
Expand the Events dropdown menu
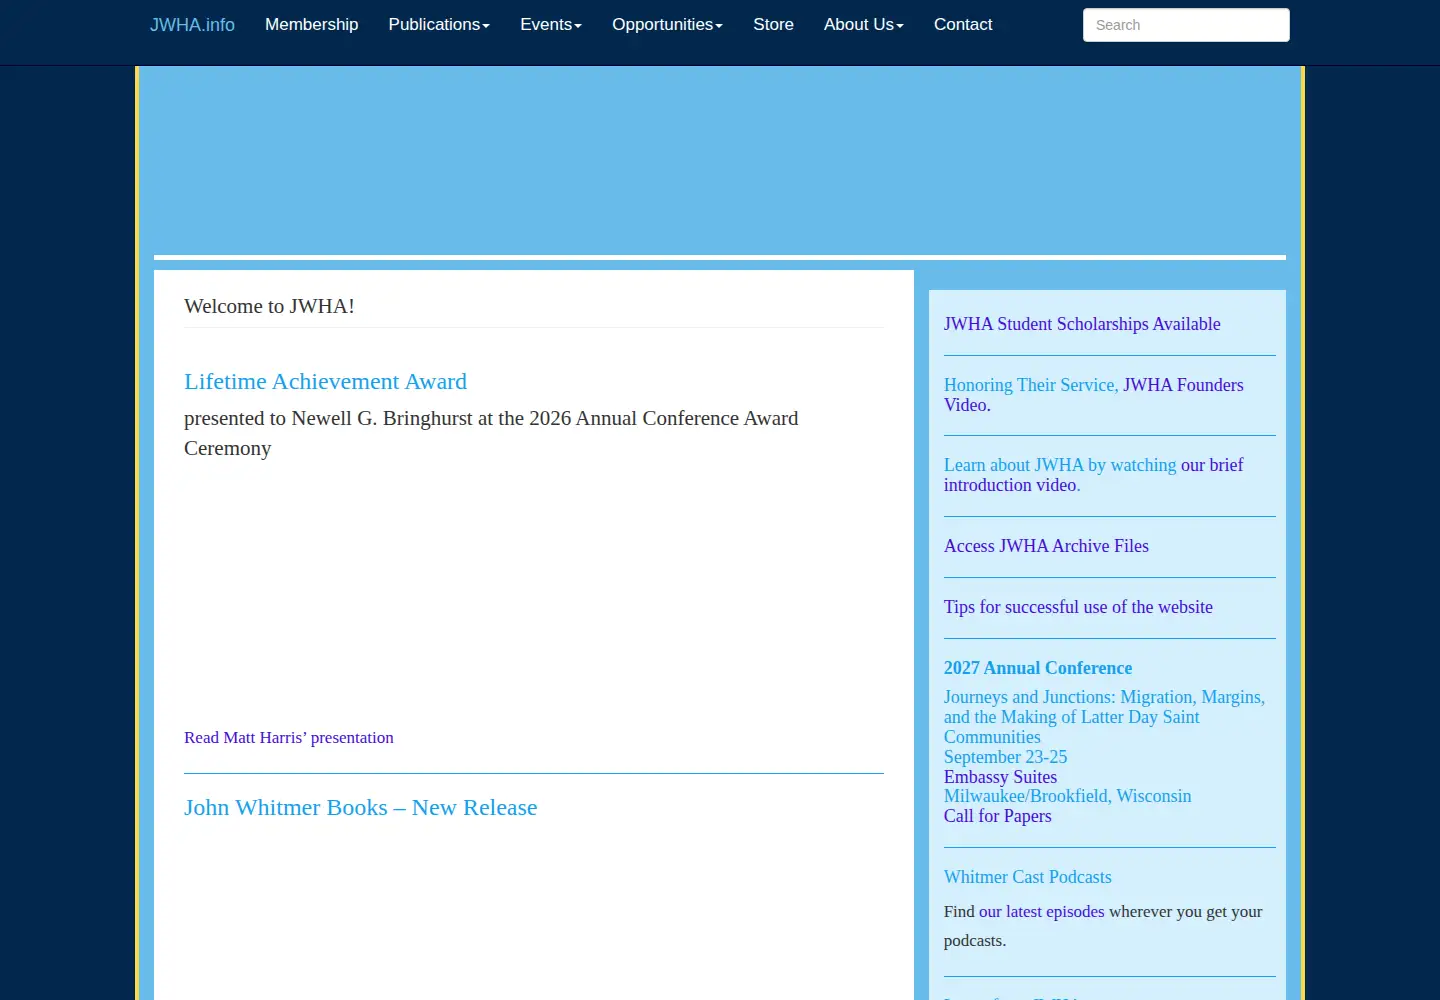[x=551, y=25]
